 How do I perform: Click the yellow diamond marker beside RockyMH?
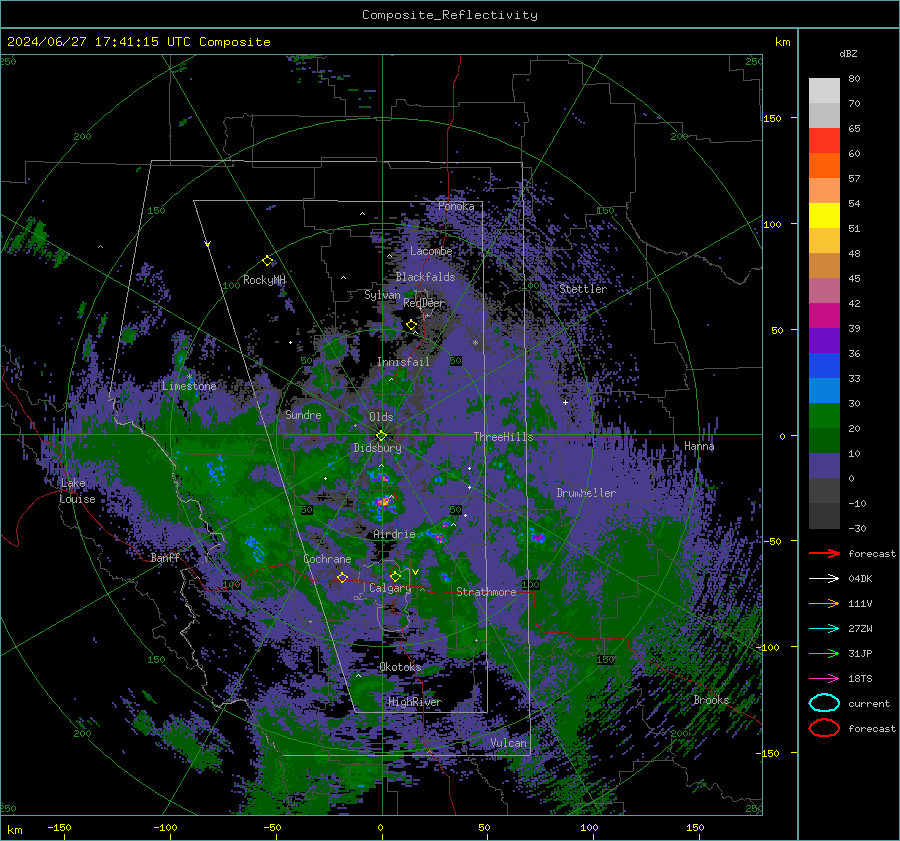tap(267, 261)
